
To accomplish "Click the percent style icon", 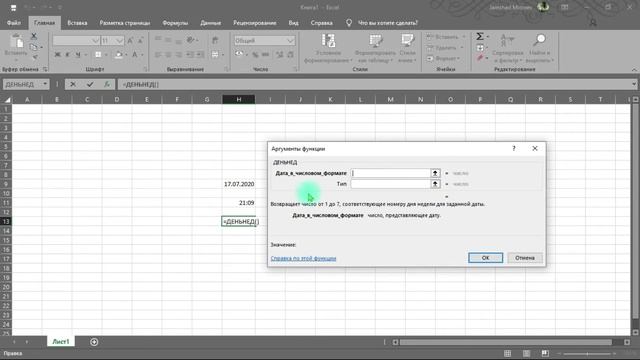I will (255, 54).
